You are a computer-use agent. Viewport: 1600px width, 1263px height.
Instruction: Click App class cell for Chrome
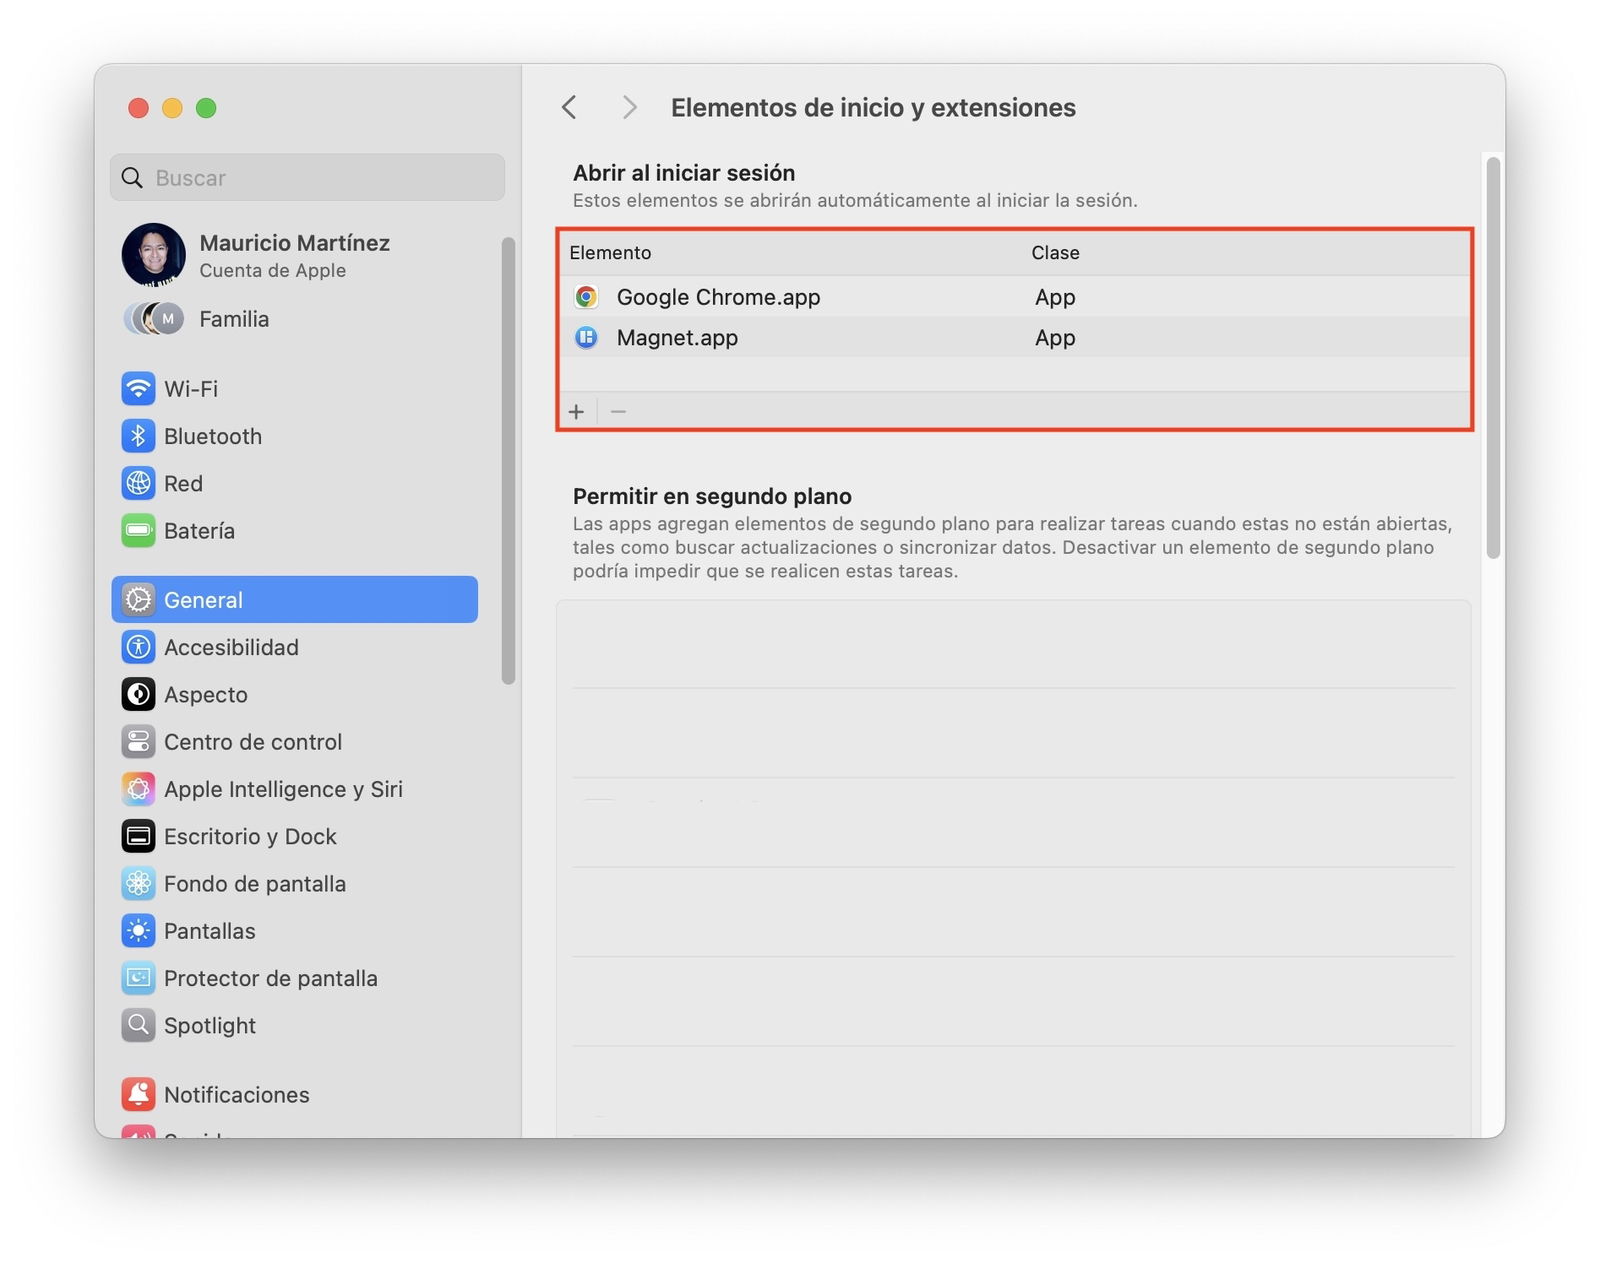pos(1055,297)
